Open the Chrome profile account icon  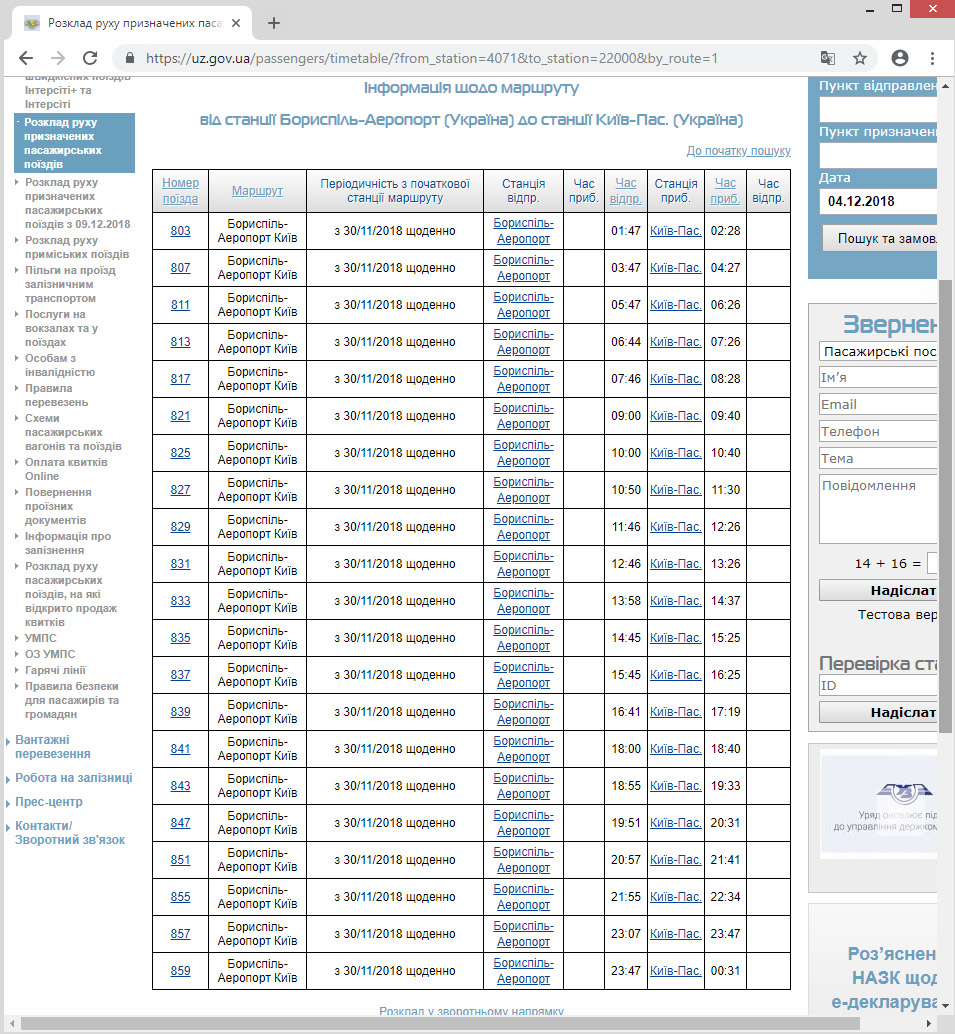coord(900,58)
